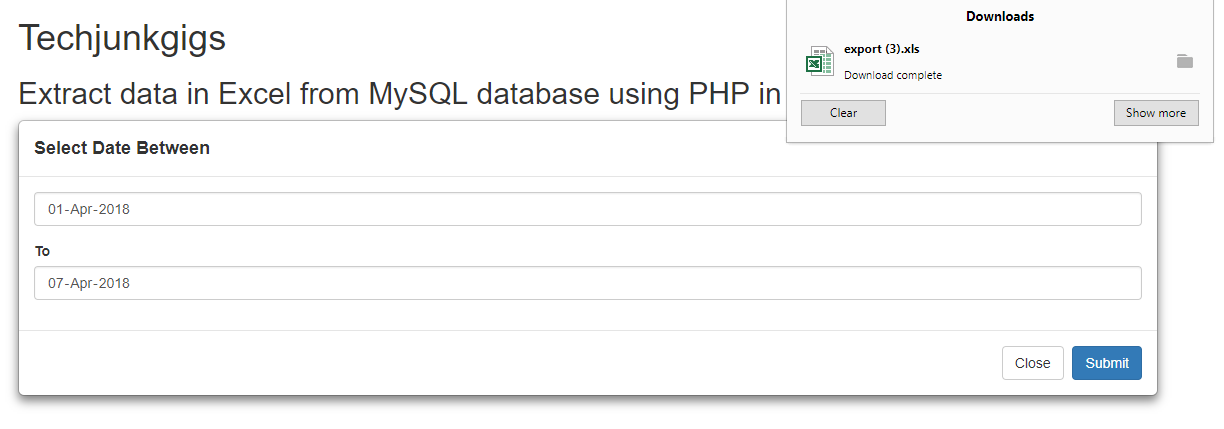
Task: Click the Download complete status text
Action: point(893,75)
